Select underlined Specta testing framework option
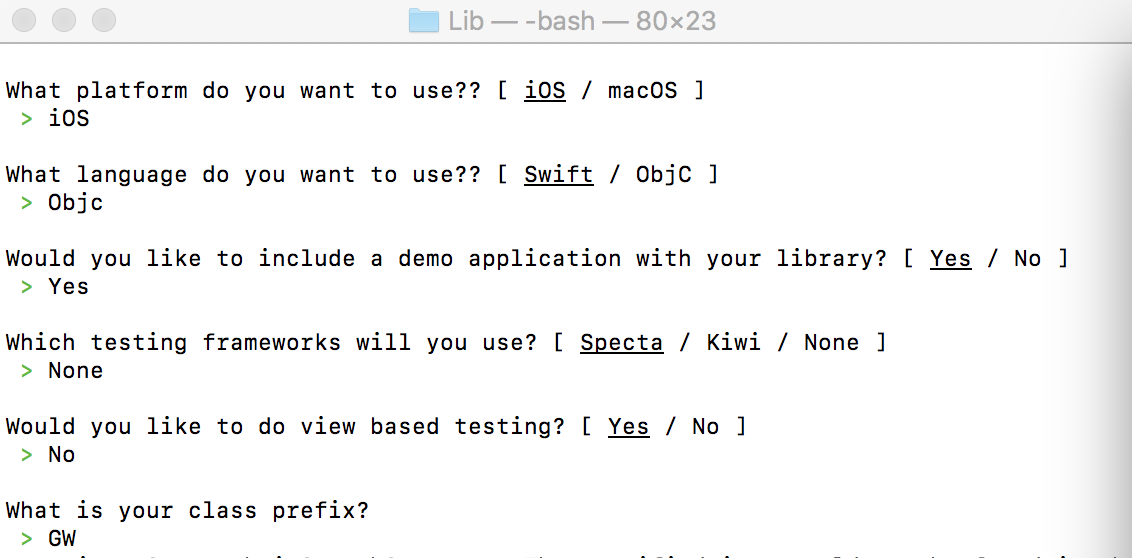The image size is (1132, 558). coord(621,343)
